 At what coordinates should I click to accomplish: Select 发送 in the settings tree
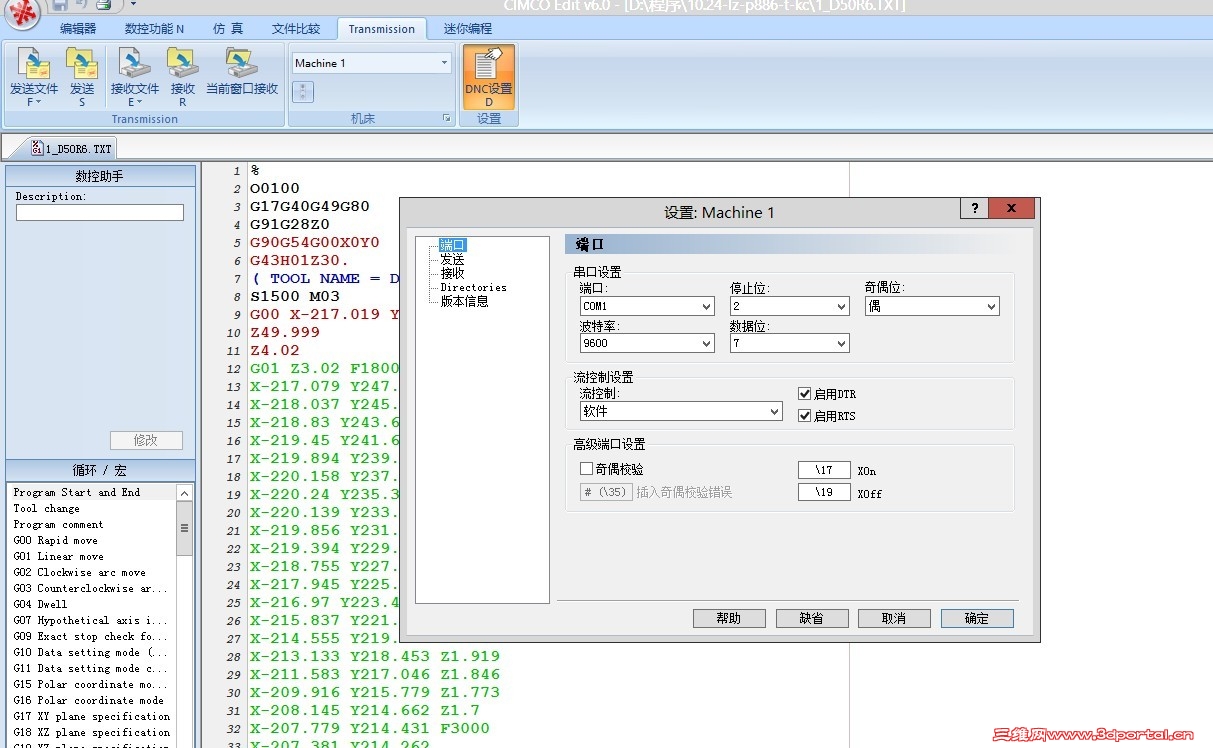(452, 259)
